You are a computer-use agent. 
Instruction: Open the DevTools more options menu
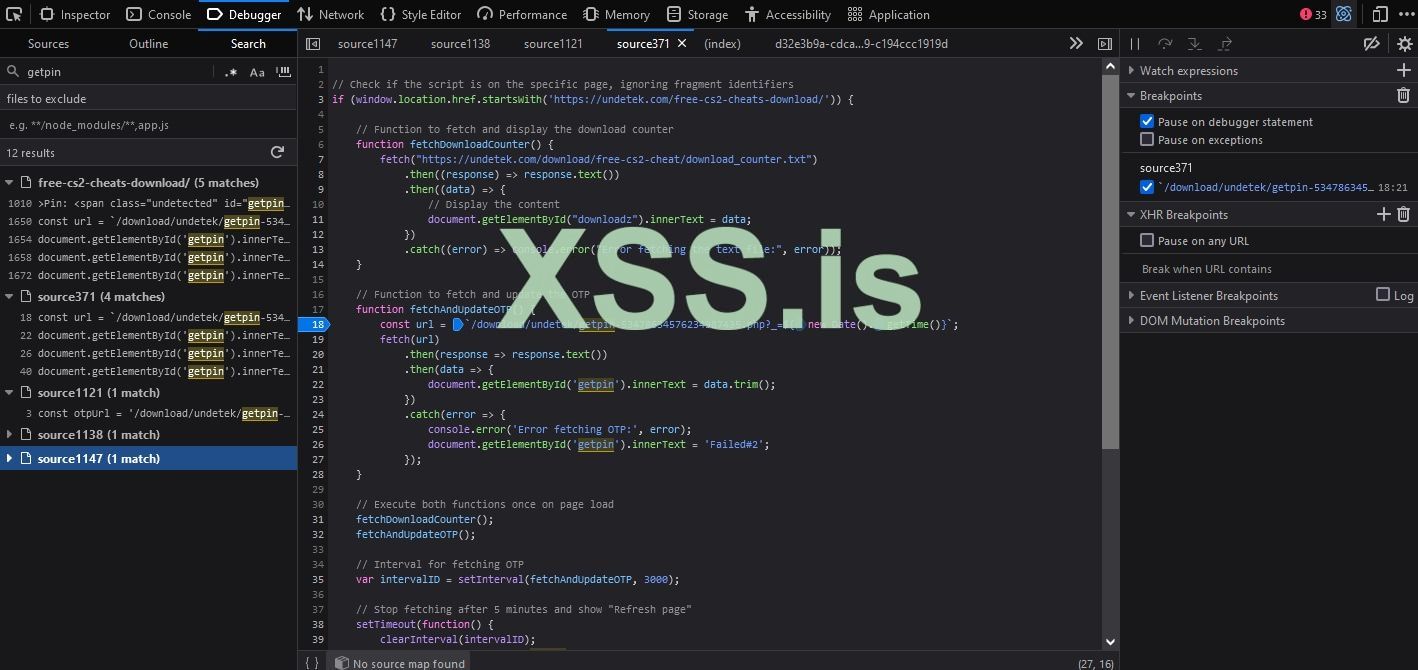(x=1406, y=14)
